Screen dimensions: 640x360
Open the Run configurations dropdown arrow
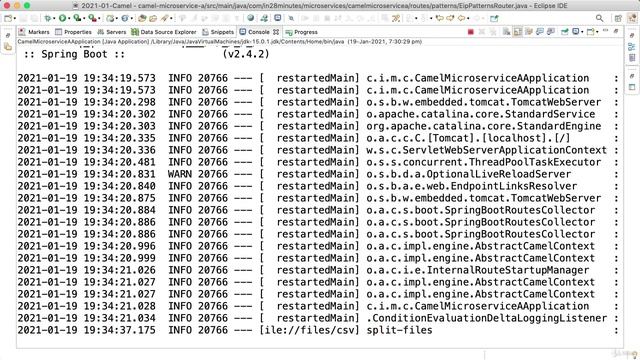tap(69, 18)
